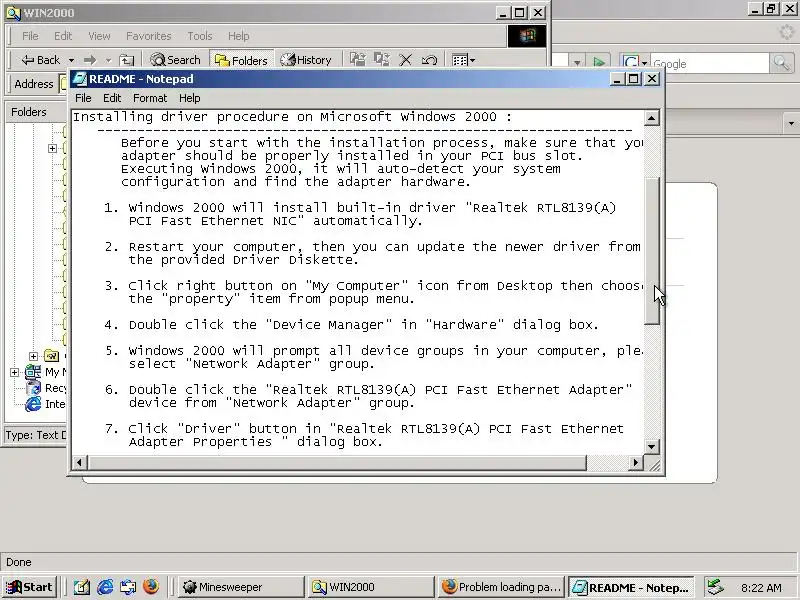The height and width of the screenshot is (600, 800).
Task: Click the Done status bar text
Action: pos(19,562)
